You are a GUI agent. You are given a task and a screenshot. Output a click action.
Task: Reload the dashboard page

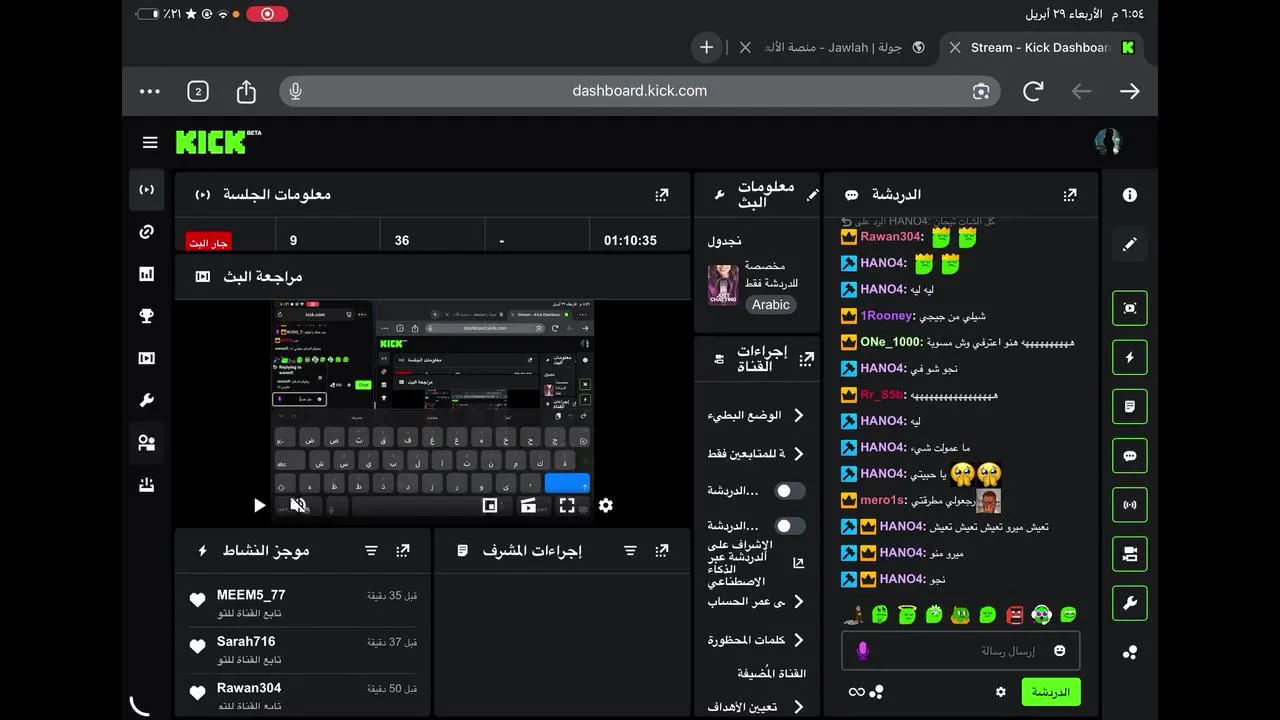coord(1033,91)
